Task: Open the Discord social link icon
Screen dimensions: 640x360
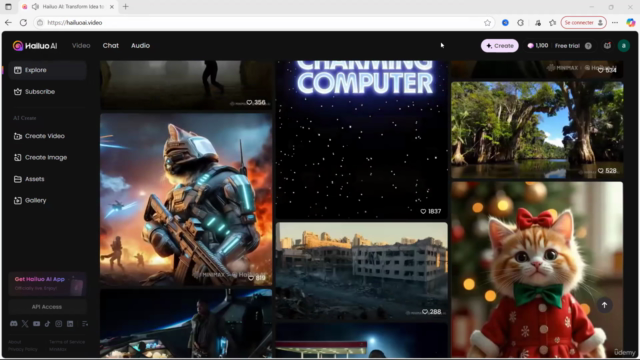Action: click(x=13, y=324)
